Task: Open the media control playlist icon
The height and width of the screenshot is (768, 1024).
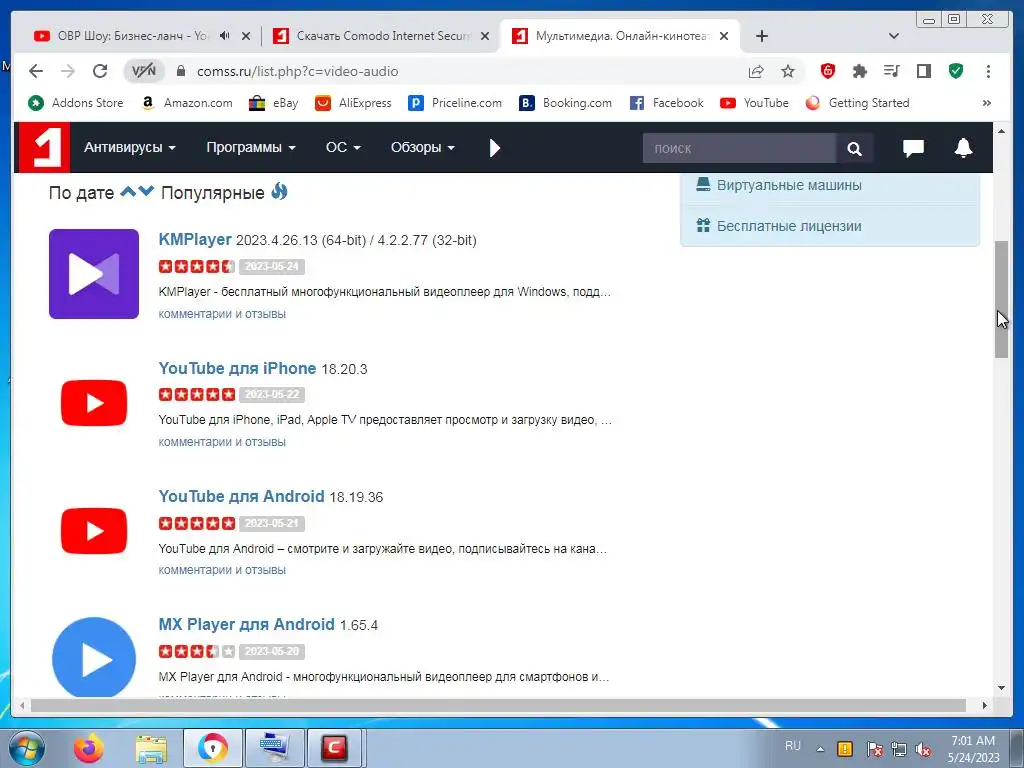Action: (891, 71)
